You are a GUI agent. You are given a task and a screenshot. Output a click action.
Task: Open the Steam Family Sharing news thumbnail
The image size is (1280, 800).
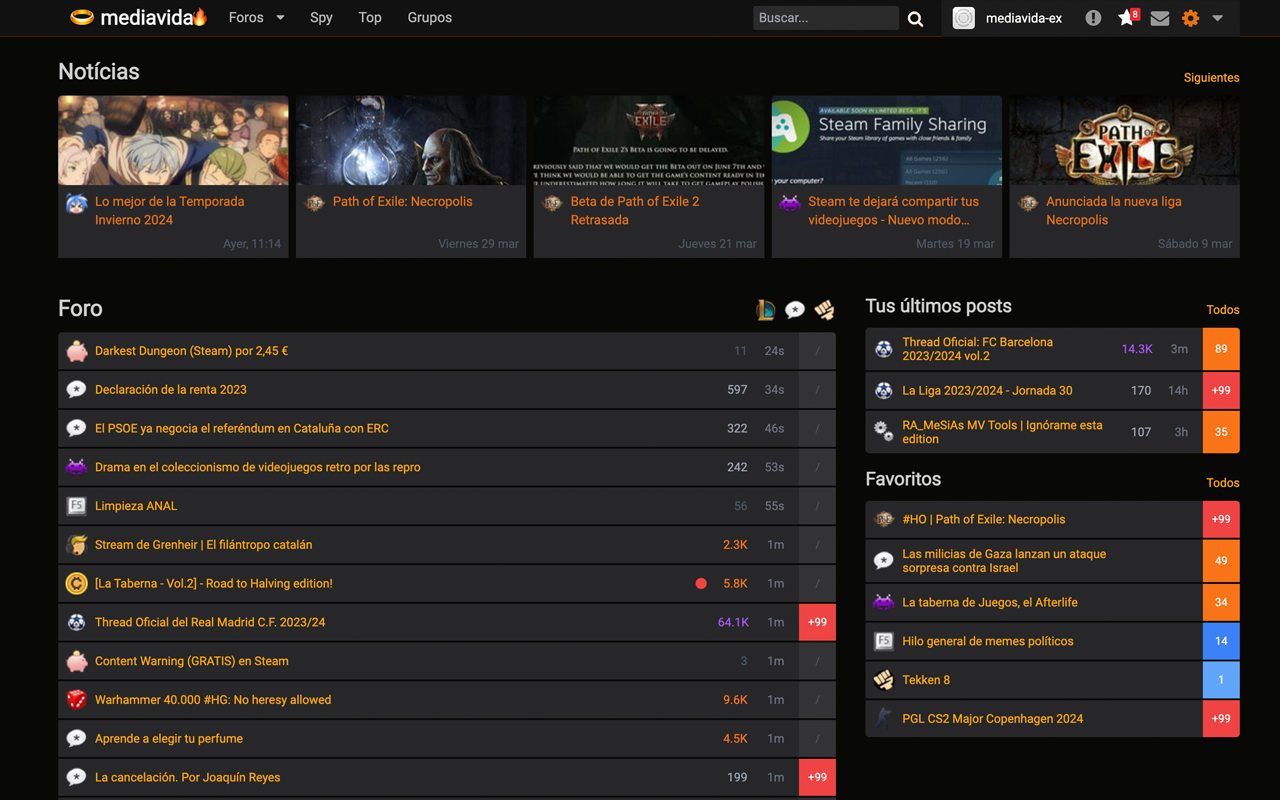click(887, 140)
